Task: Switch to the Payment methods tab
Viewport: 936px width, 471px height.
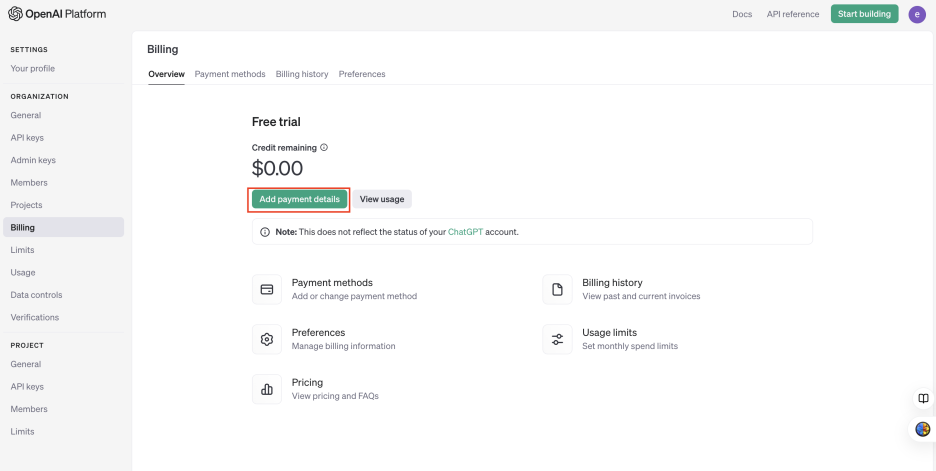Action: tap(230, 74)
